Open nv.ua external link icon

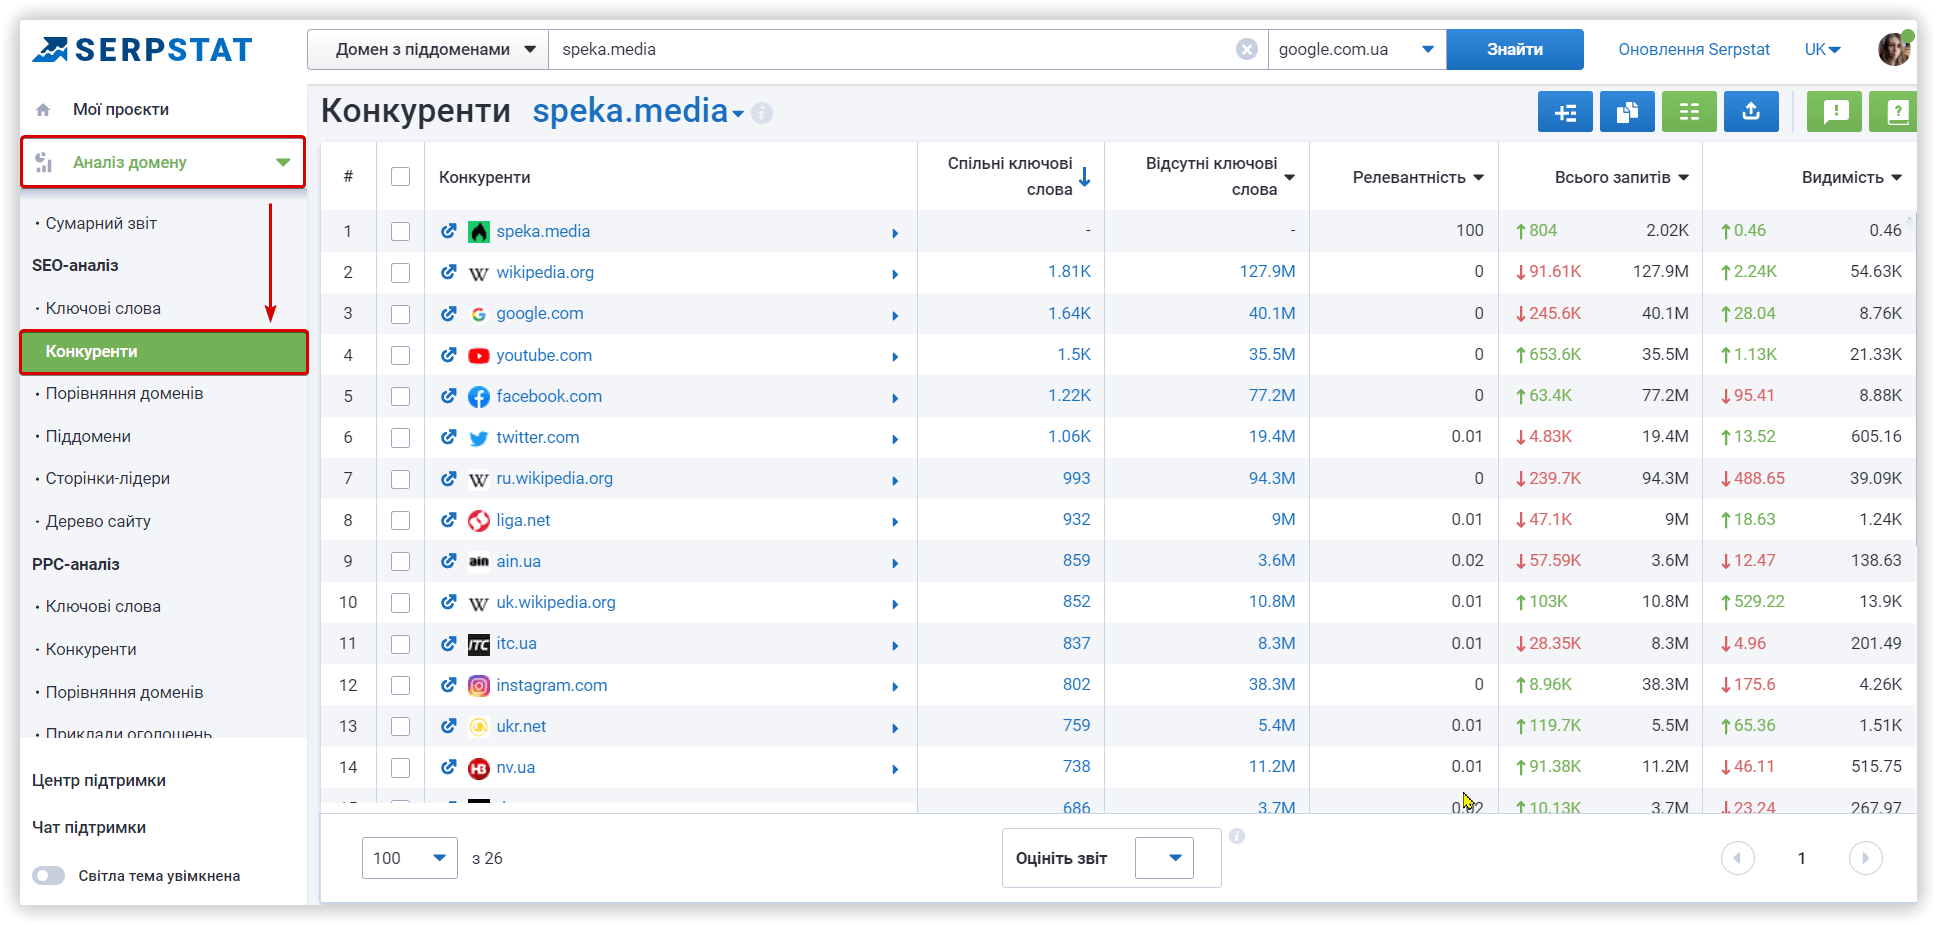click(449, 767)
